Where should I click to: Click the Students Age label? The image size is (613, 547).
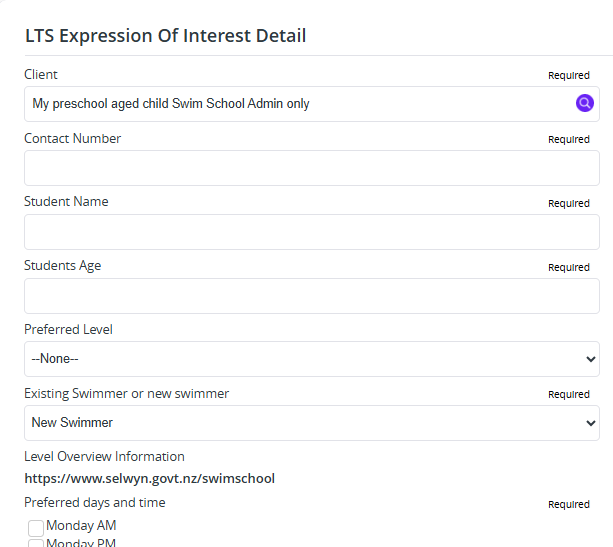[x=63, y=266]
